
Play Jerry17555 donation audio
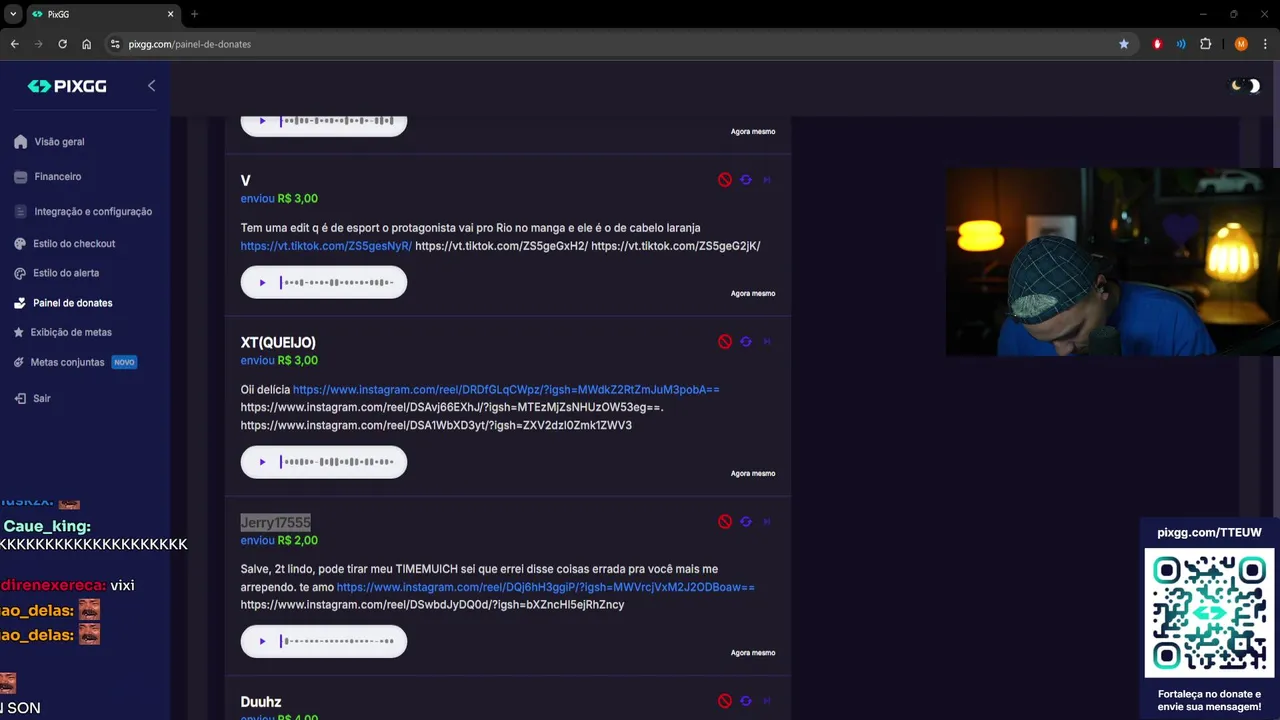click(x=262, y=642)
